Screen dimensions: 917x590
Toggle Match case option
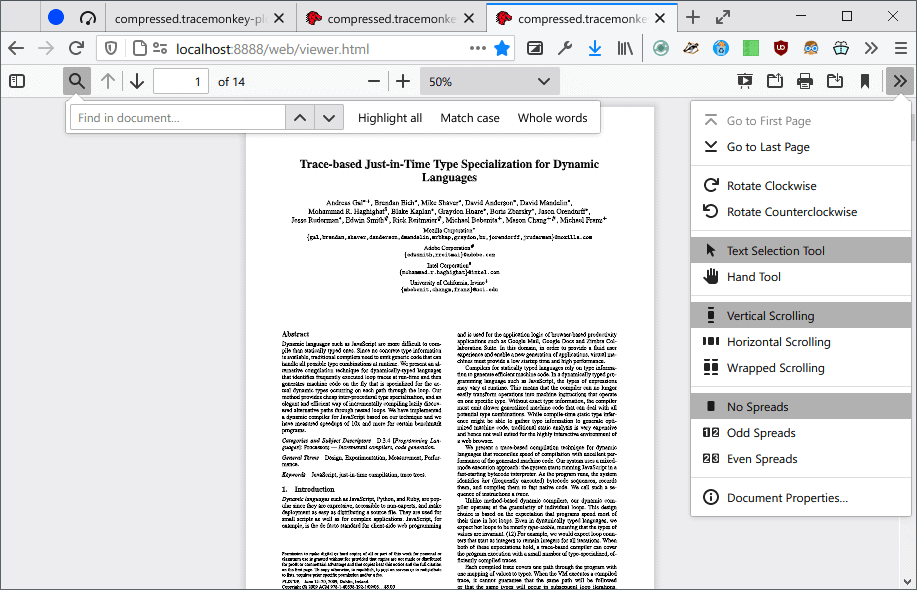tap(470, 118)
